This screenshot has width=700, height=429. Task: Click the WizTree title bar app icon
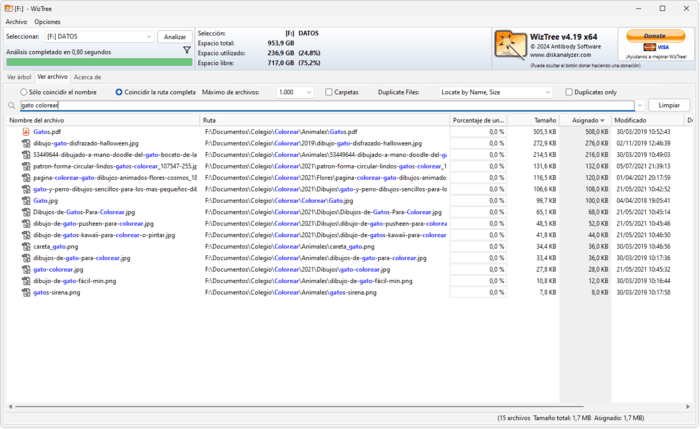tap(10, 8)
